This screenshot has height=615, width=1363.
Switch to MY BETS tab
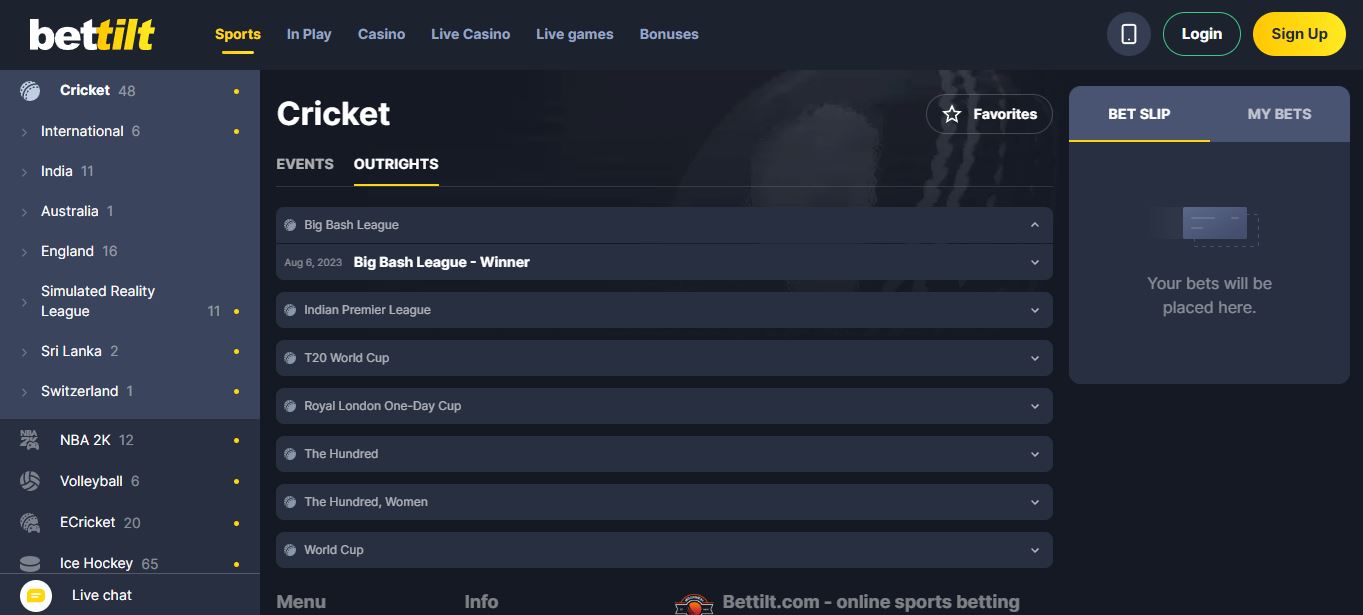pyautogui.click(x=1279, y=114)
